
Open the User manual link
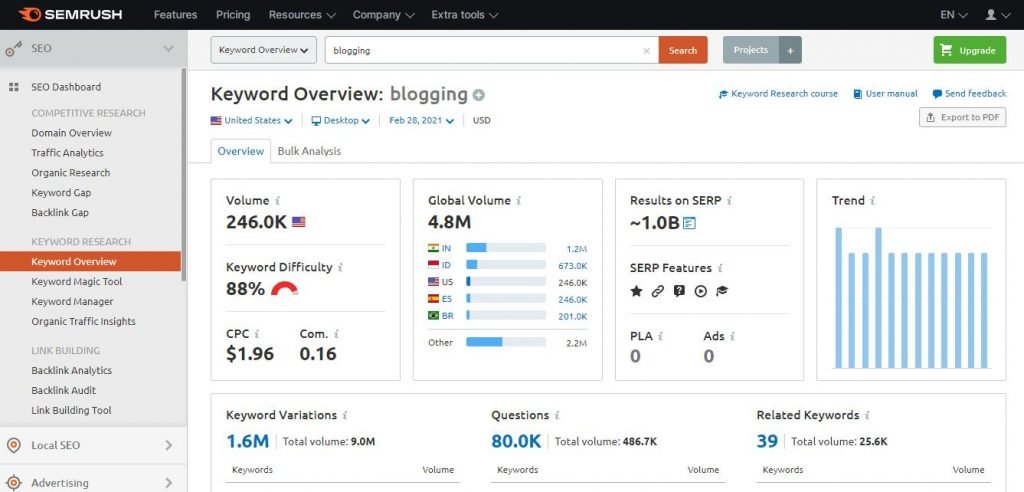click(x=886, y=94)
